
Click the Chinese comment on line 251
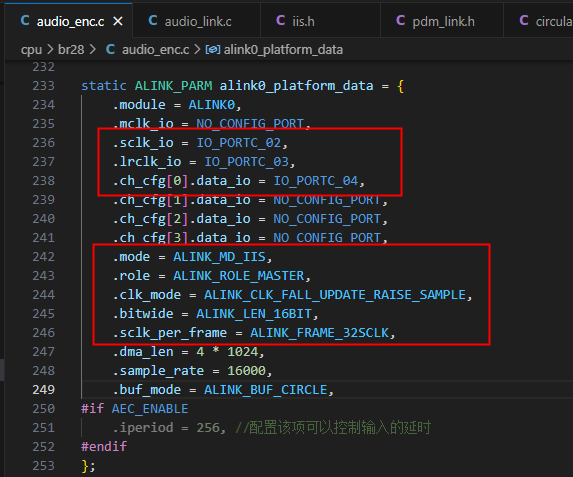(333, 428)
